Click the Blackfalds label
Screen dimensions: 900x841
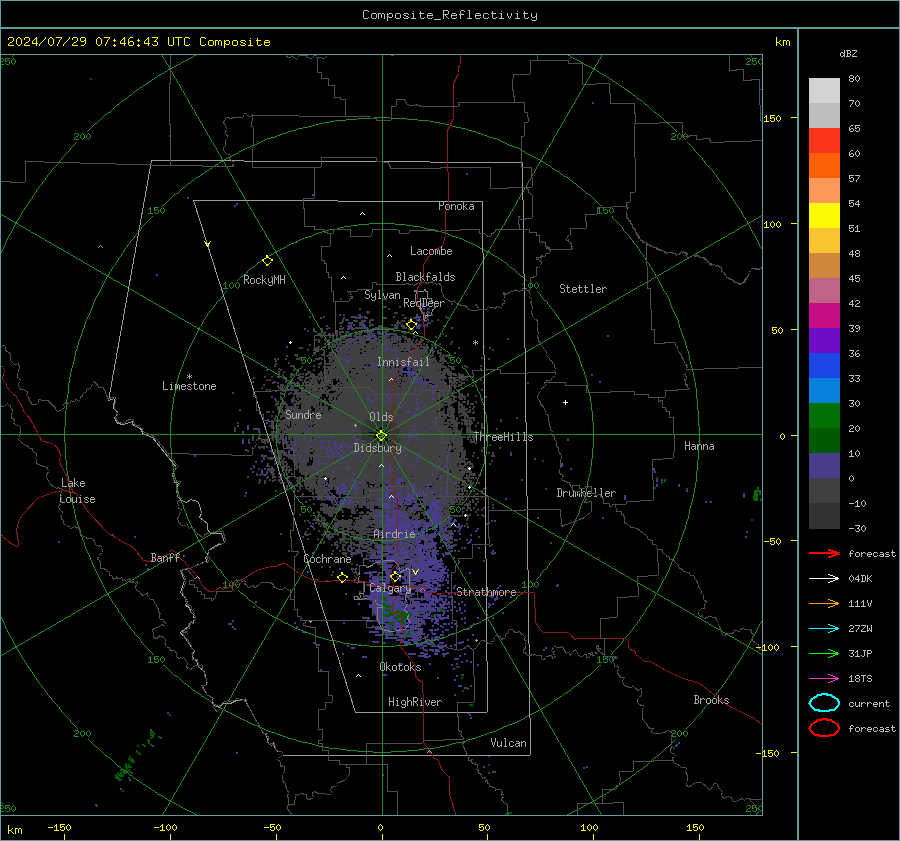pyautogui.click(x=425, y=277)
